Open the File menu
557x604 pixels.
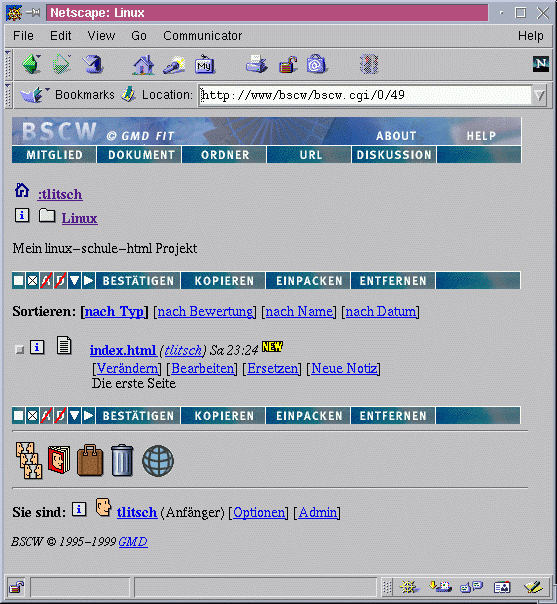tap(23, 36)
